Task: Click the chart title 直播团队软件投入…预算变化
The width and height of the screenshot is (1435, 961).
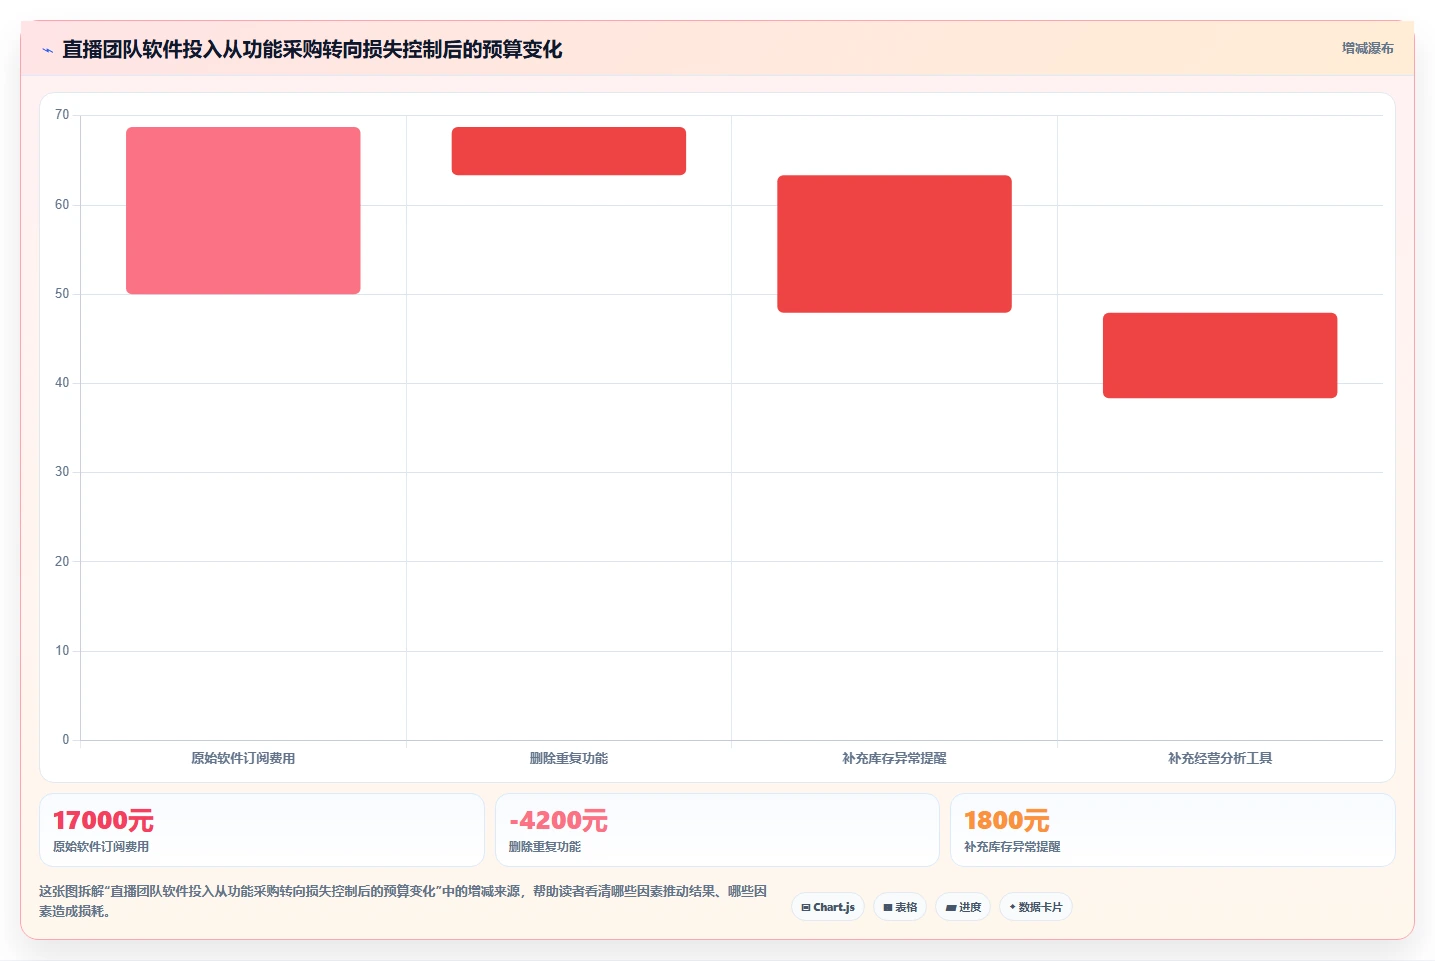Action: tap(312, 49)
